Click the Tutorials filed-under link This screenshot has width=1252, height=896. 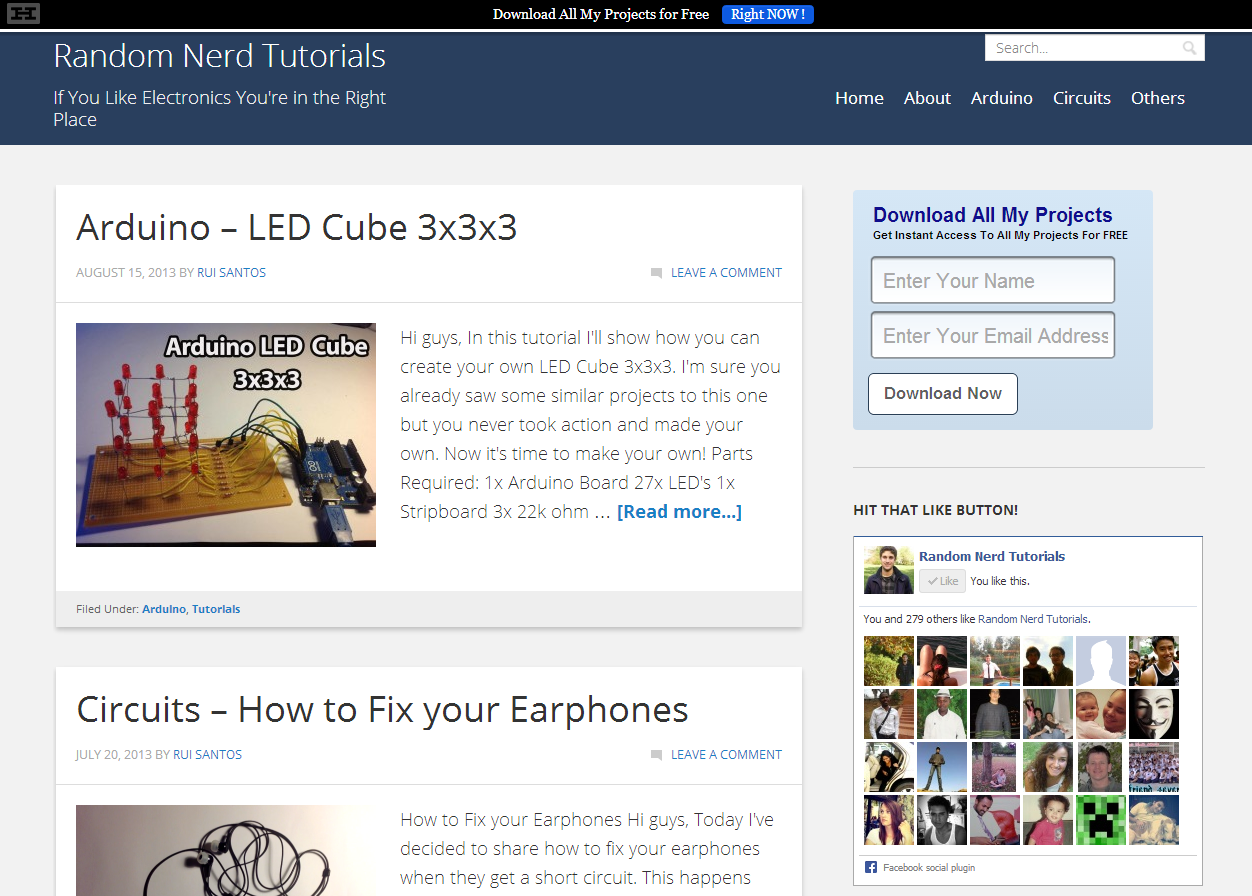coord(216,609)
